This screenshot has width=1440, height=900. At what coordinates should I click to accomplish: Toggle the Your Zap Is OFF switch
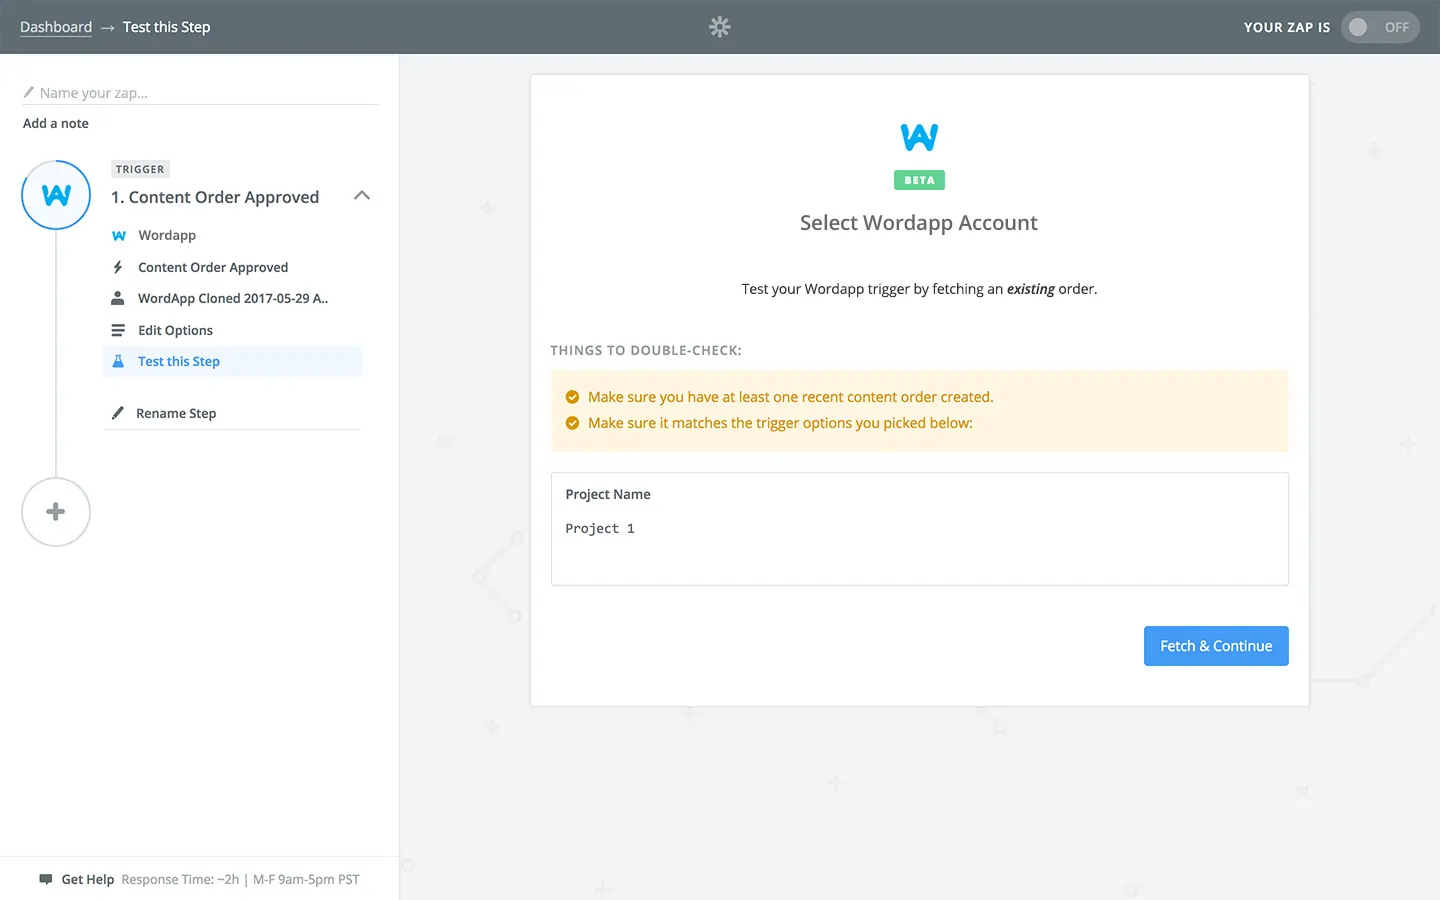pos(1380,27)
